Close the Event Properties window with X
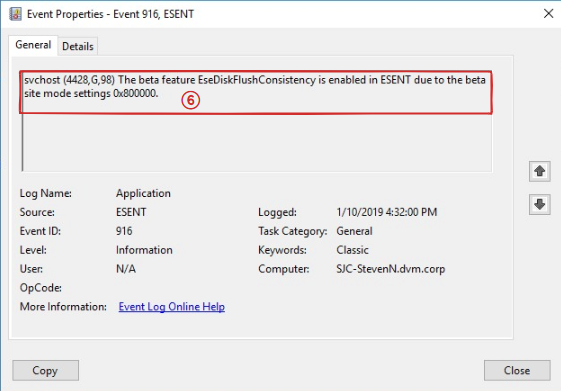This screenshot has width=561, height=391. (548, 14)
